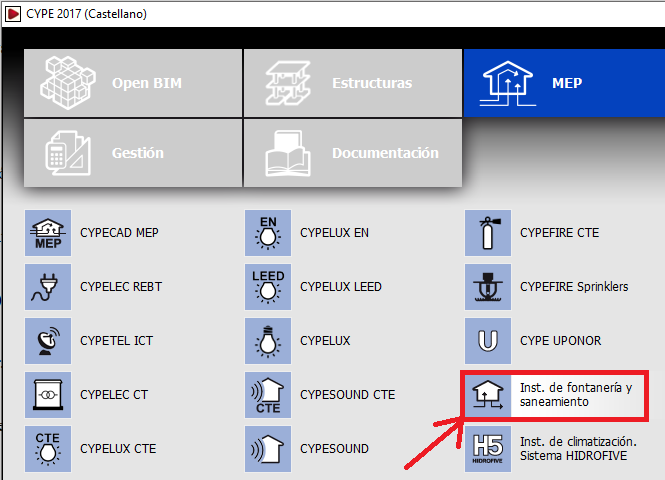The width and height of the screenshot is (665, 480).
Task: Select the CYPELUX LEED label
Action: point(341,287)
